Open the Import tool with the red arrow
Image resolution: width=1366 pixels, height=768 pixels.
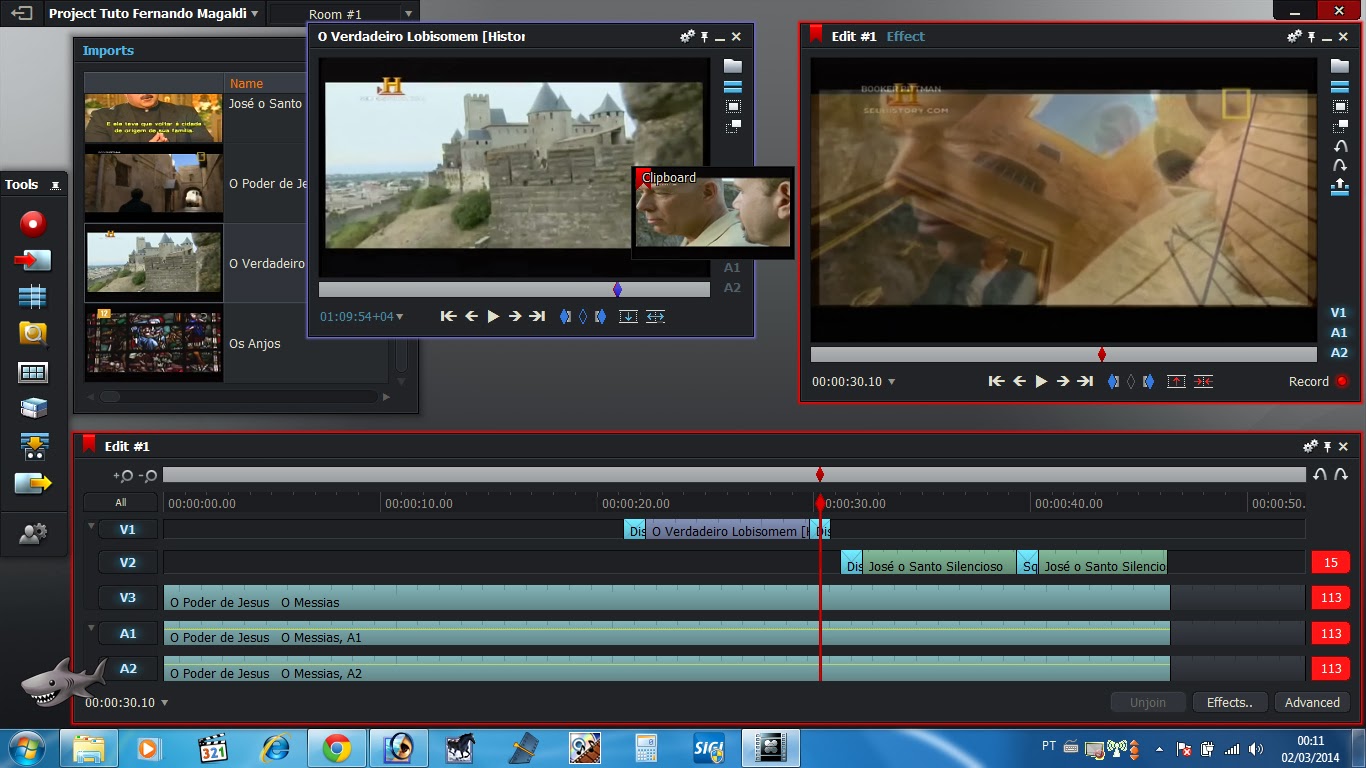coord(33,260)
